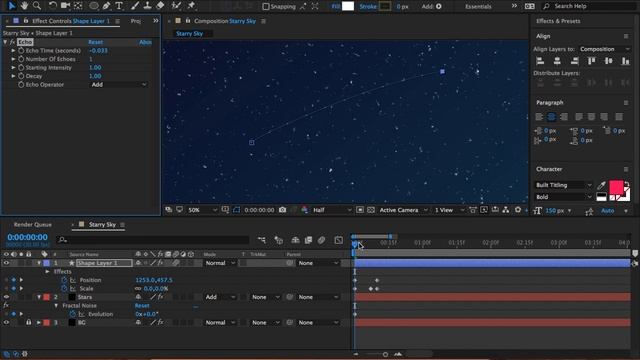Reset the Echo effect
This screenshot has width=640, height=360.
96,42
